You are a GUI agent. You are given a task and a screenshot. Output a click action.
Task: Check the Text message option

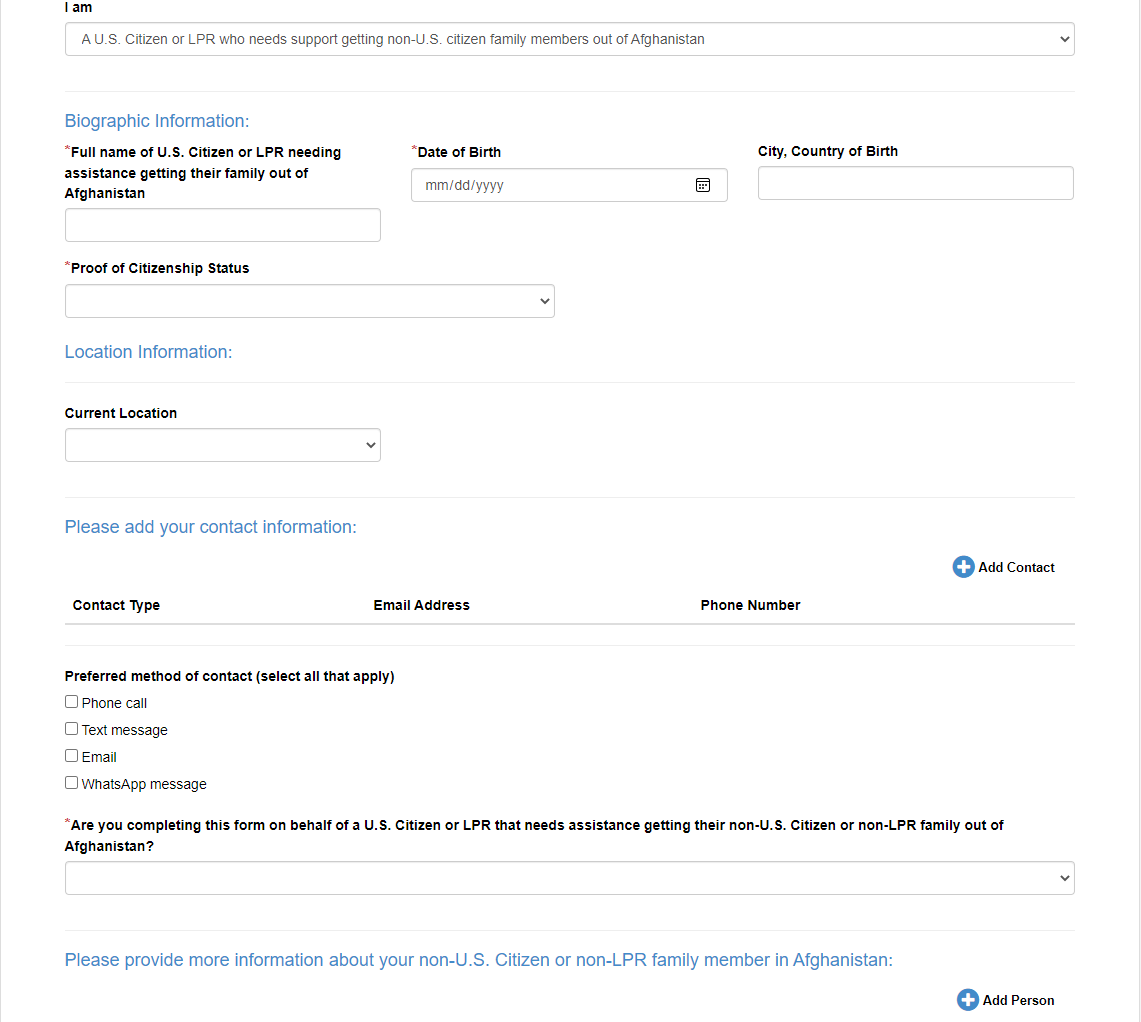tap(72, 729)
